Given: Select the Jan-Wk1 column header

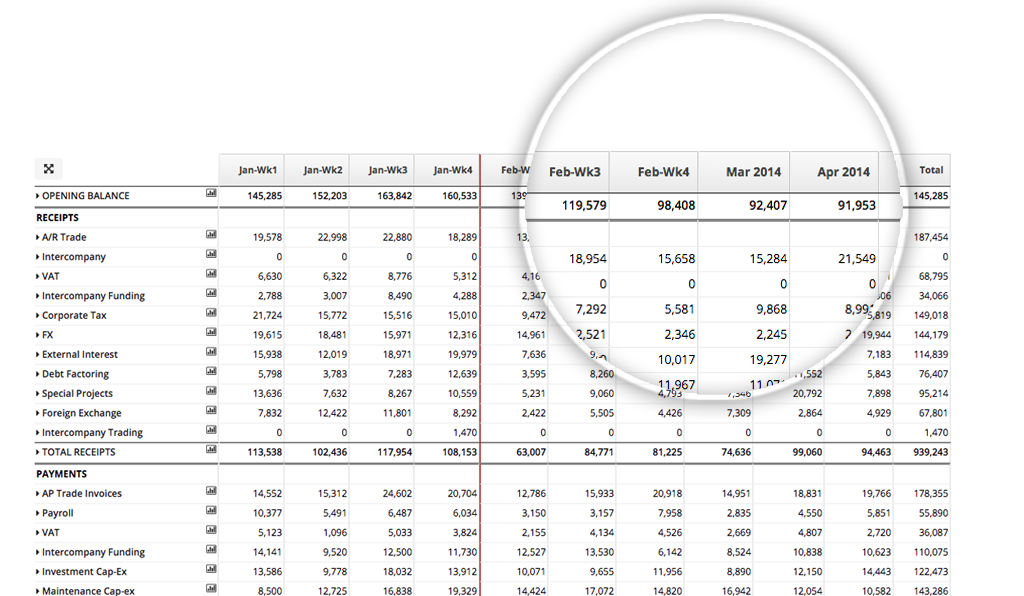Looking at the screenshot, I should [252, 170].
